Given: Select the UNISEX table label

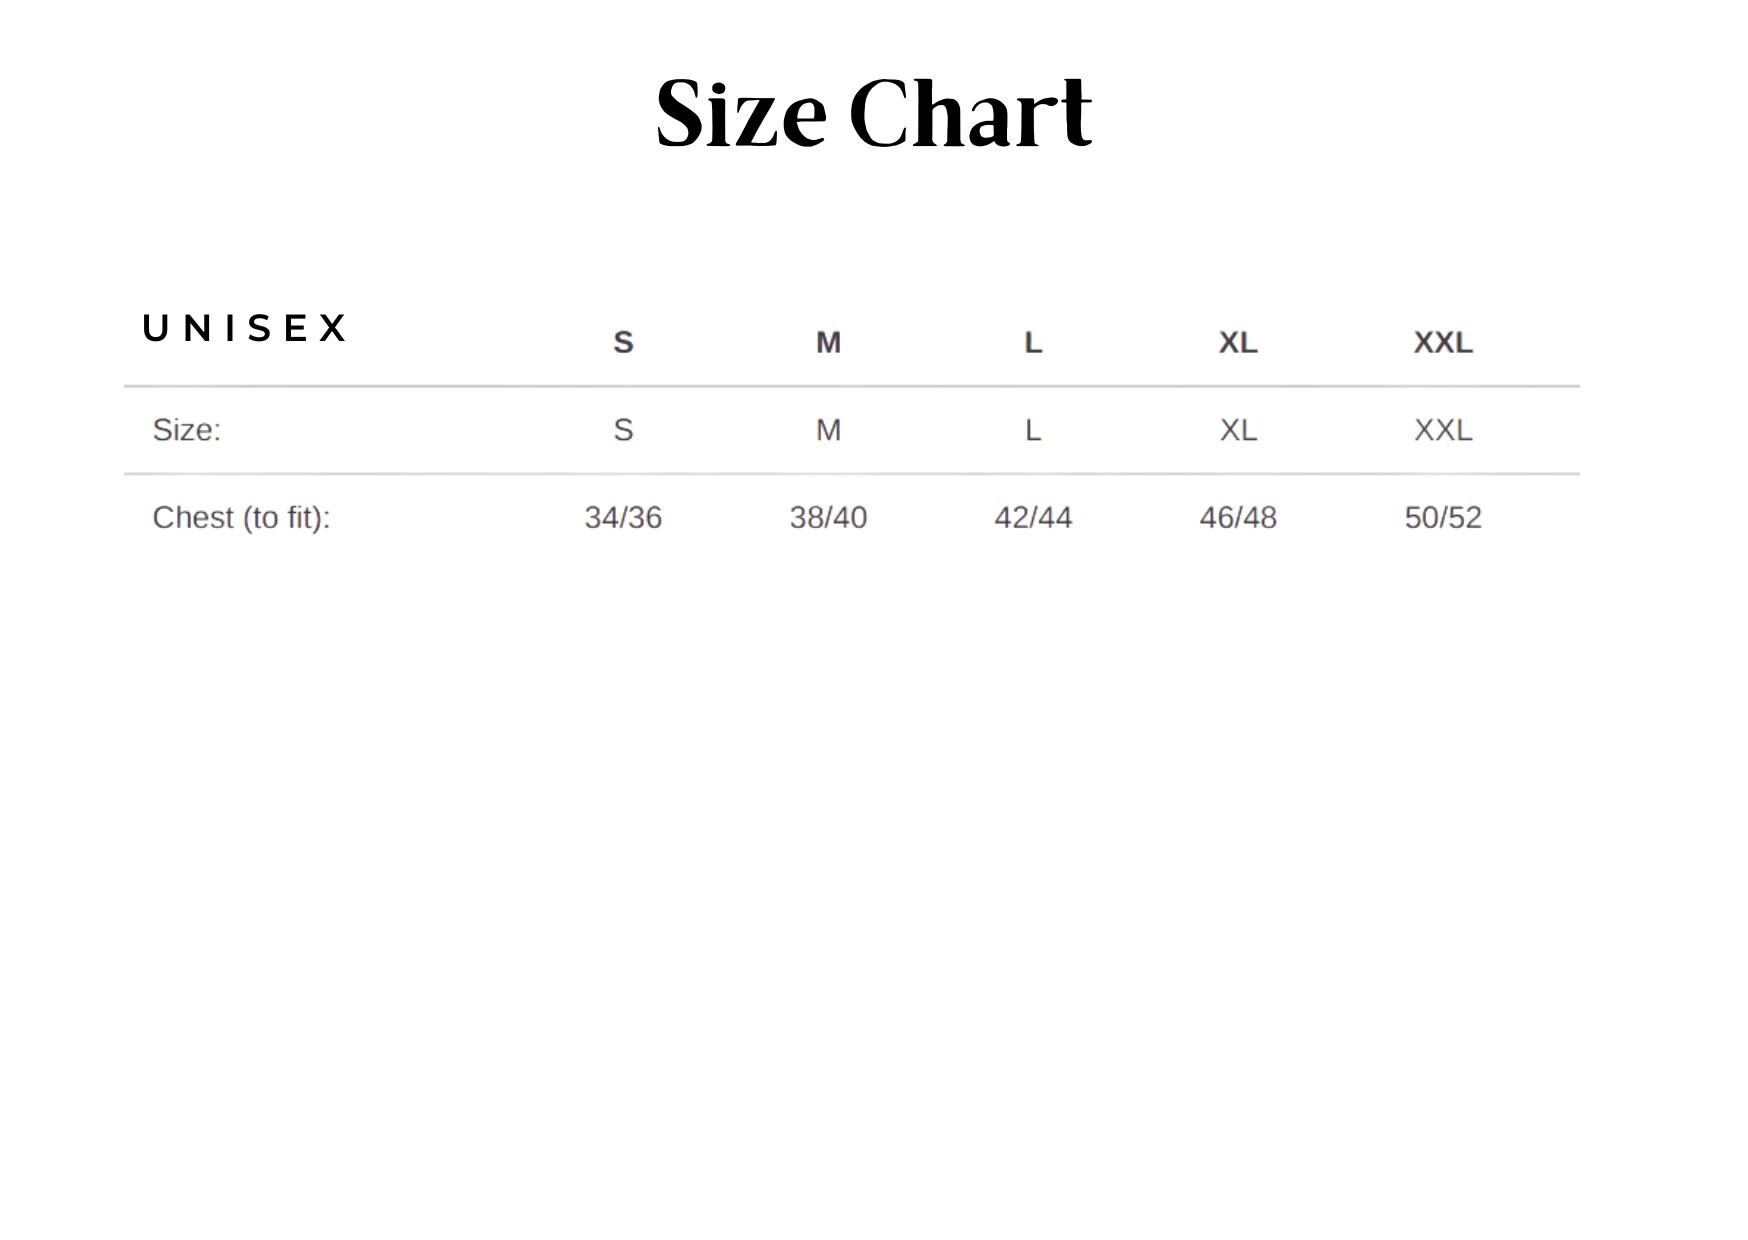Looking at the screenshot, I should pyautogui.click(x=245, y=328).
